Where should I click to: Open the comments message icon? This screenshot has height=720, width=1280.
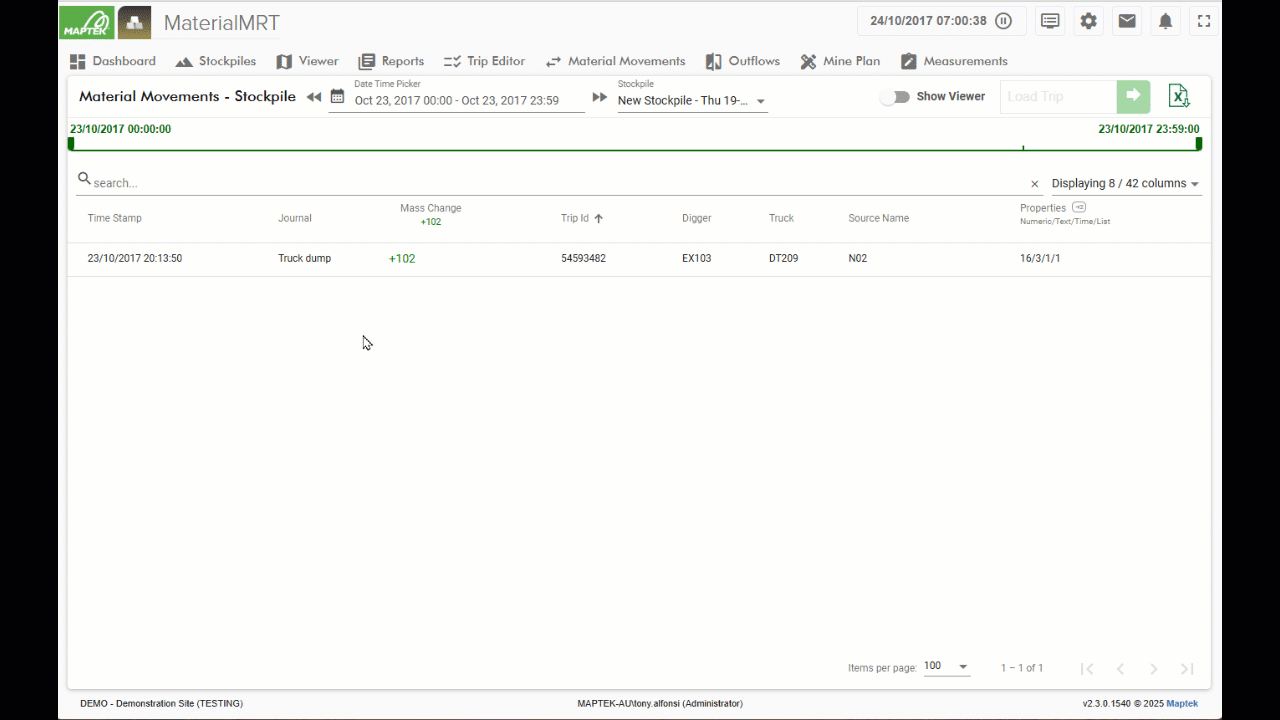(x=1050, y=21)
